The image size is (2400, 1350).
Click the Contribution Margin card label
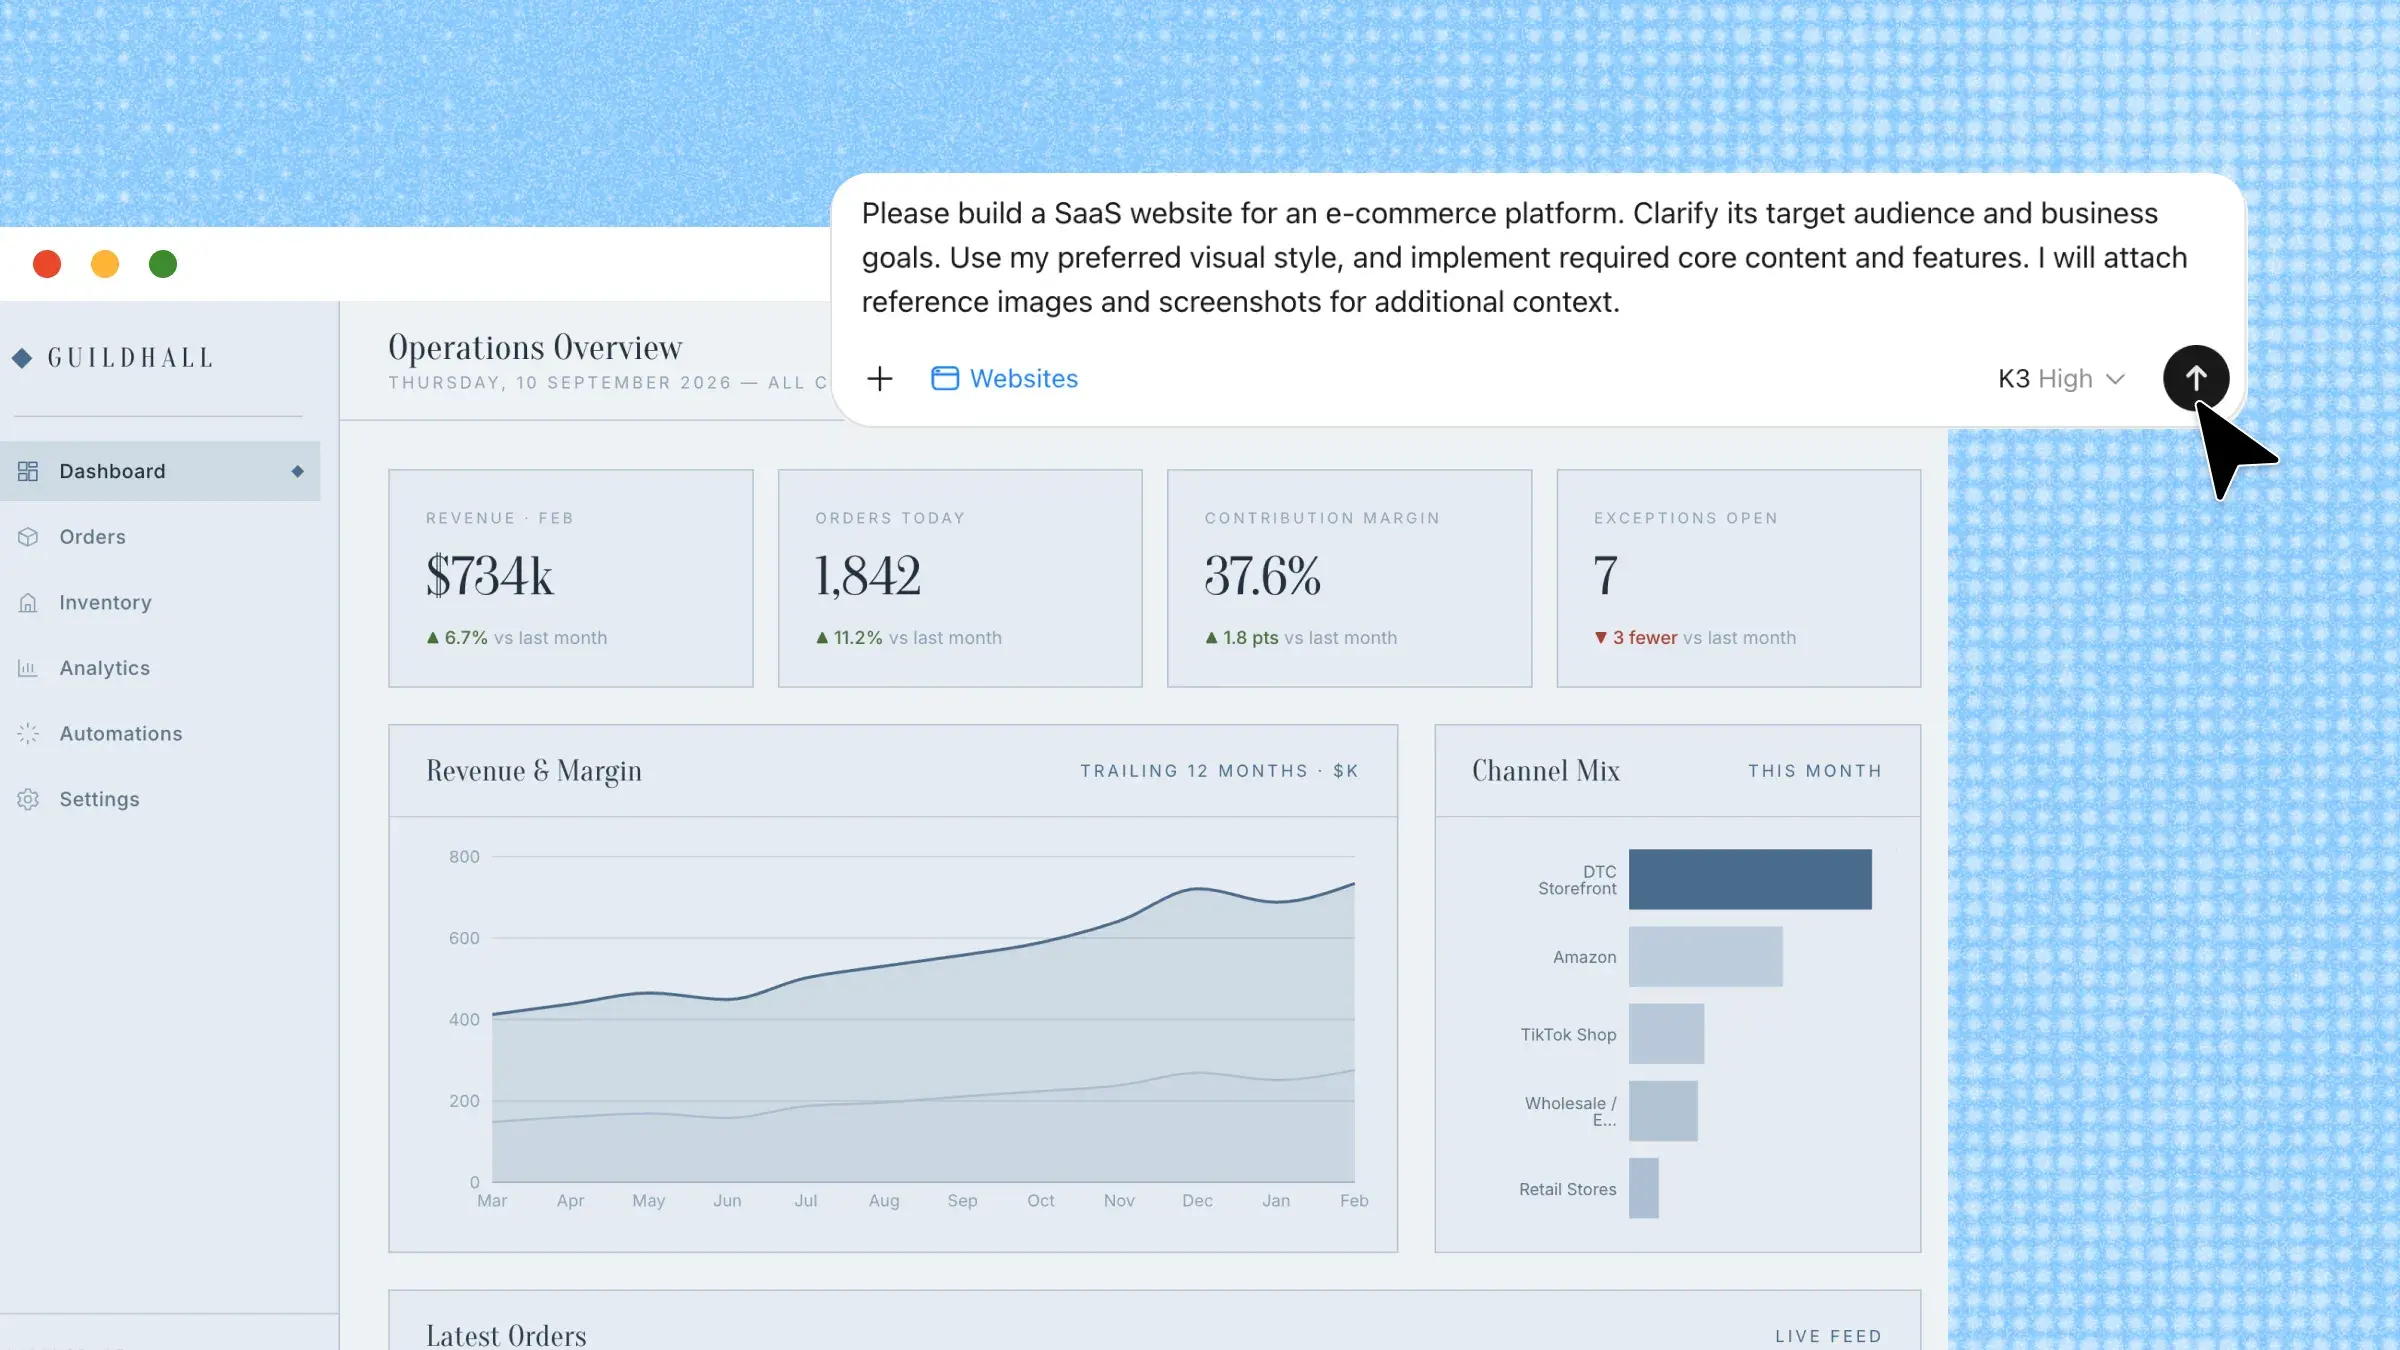(1322, 518)
